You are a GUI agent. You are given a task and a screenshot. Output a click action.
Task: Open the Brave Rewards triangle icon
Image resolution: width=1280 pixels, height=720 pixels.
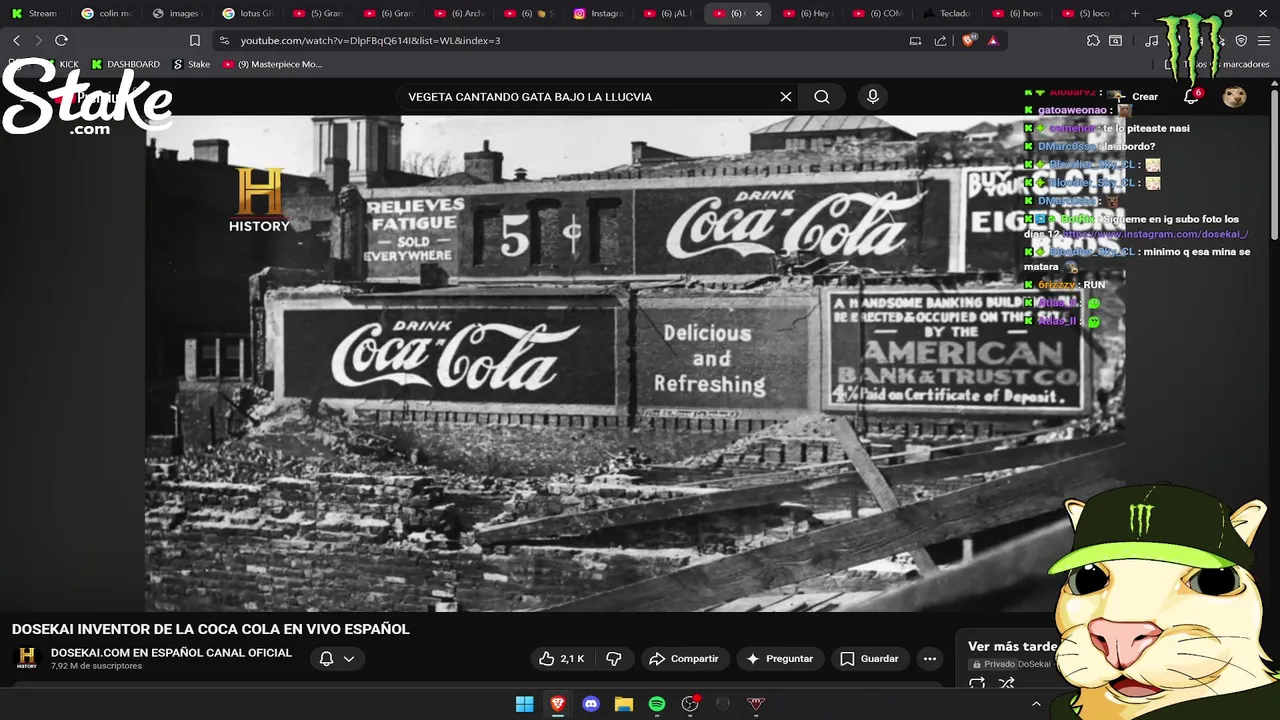[993, 40]
